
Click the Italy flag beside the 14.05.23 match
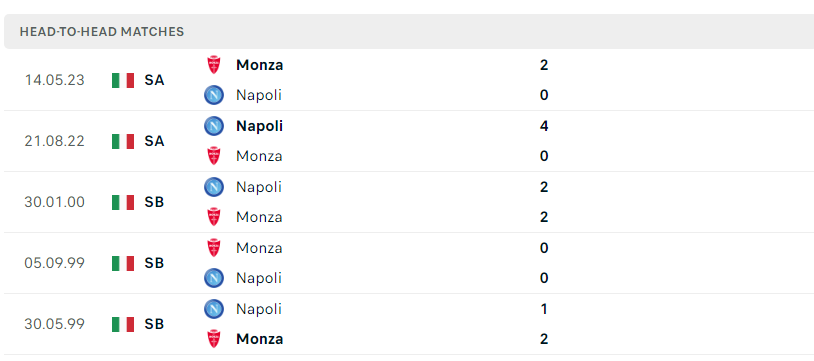tap(123, 80)
